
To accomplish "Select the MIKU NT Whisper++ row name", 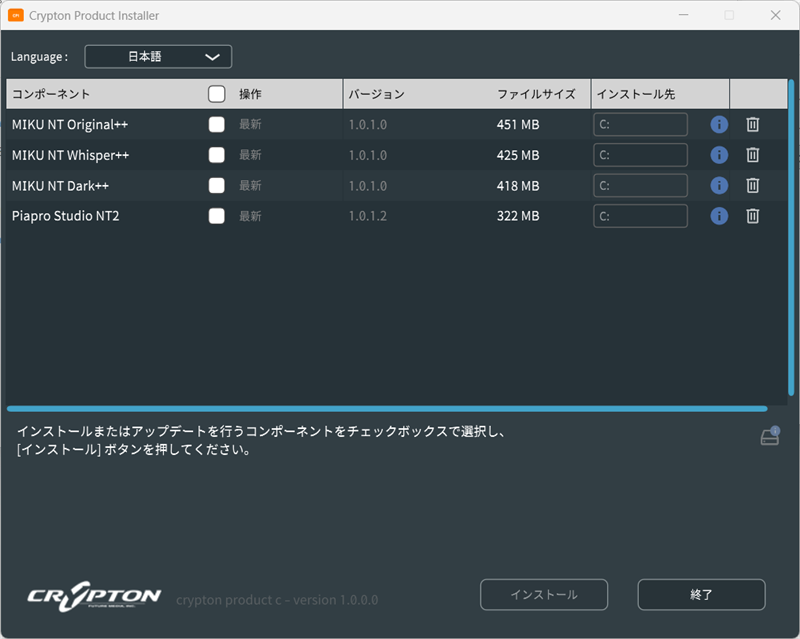I will point(70,155).
